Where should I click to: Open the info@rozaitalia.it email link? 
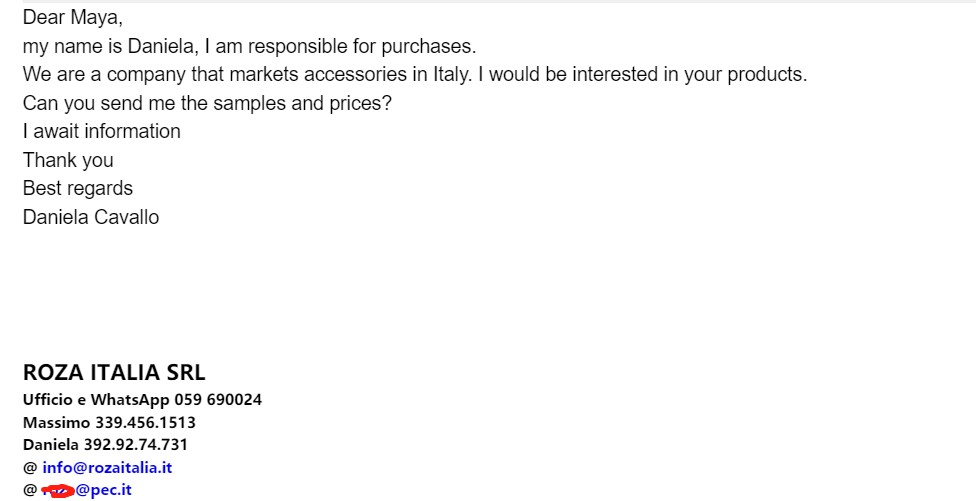pos(106,467)
